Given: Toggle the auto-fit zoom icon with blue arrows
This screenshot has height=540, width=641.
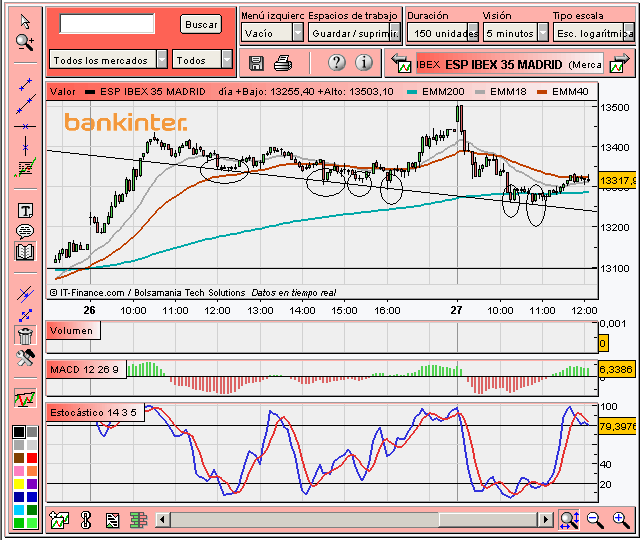Looking at the screenshot, I should (569, 520).
